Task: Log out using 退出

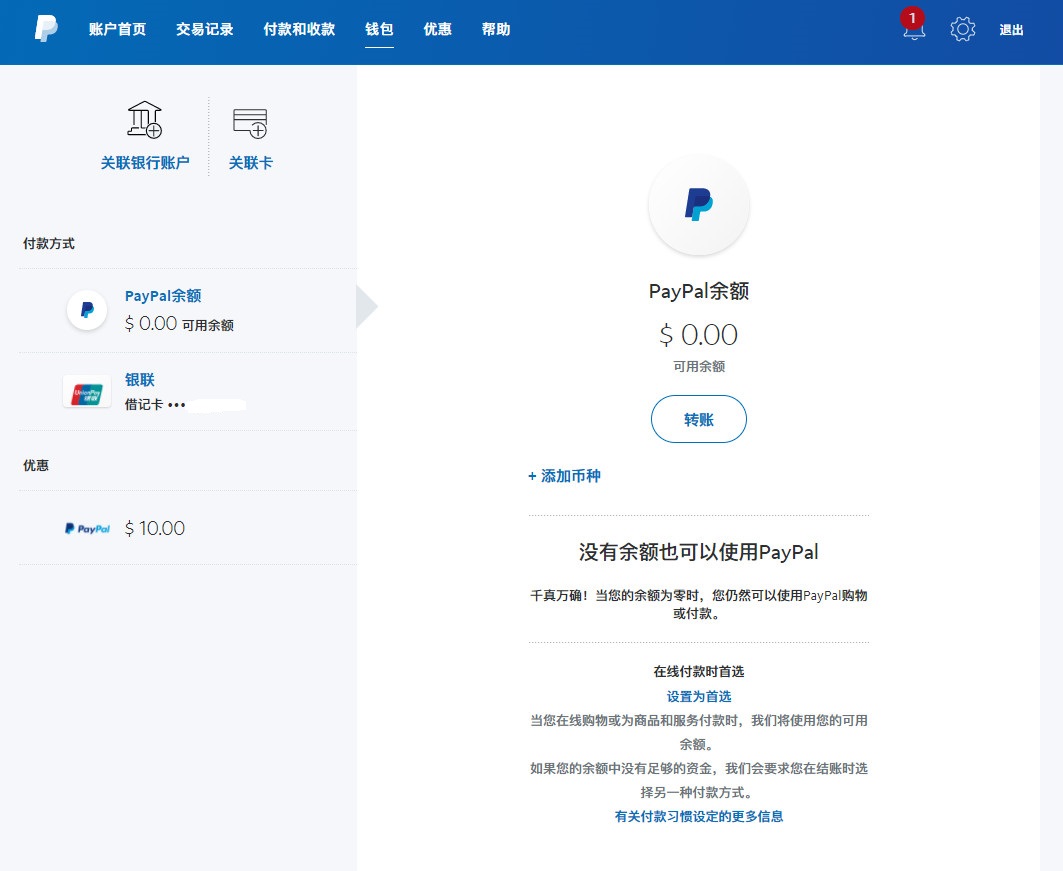Action: pyautogui.click(x=1011, y=30)
